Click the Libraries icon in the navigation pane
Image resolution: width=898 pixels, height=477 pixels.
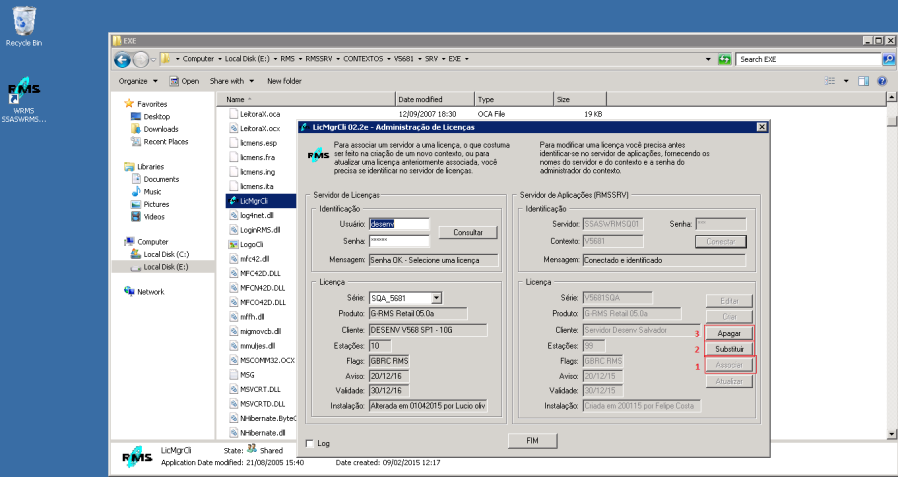(x=129, y=167)
